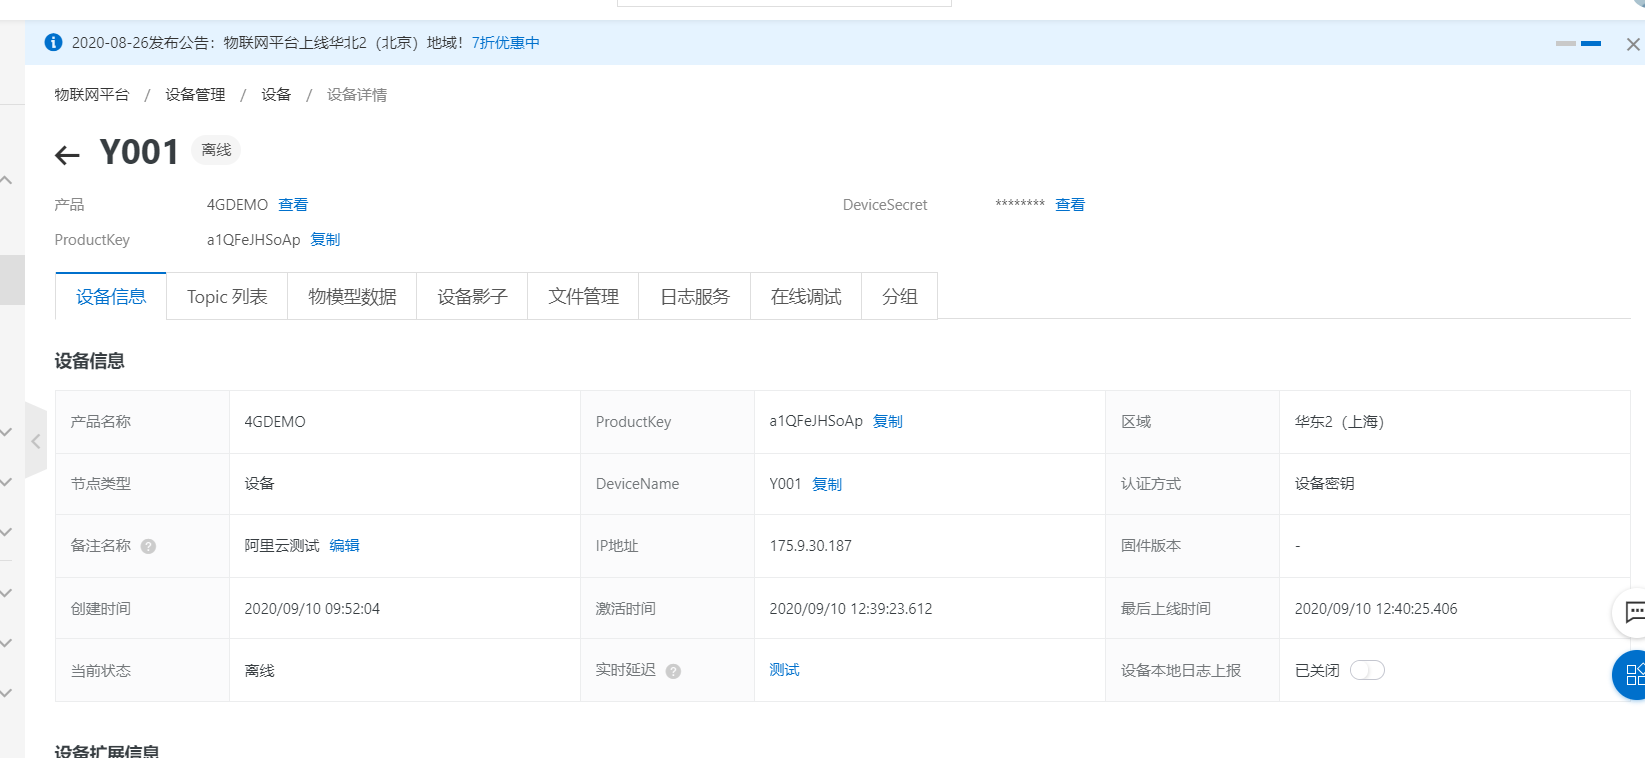Open the chat feedback floating icon
The image size is (1645, 758).
[x=1632, y=611]
